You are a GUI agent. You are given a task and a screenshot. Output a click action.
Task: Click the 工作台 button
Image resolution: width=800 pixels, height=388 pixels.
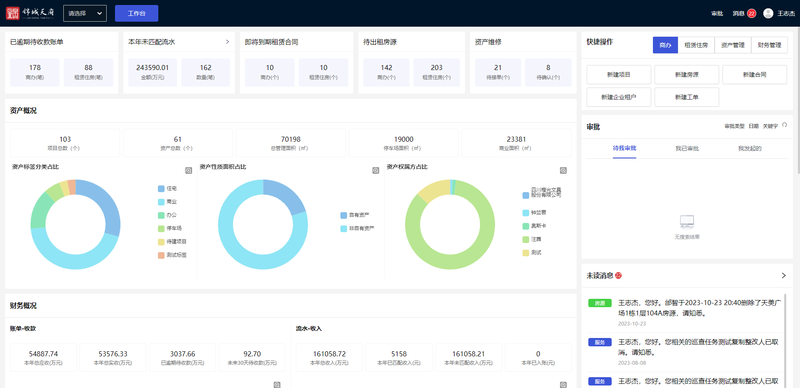136,13
